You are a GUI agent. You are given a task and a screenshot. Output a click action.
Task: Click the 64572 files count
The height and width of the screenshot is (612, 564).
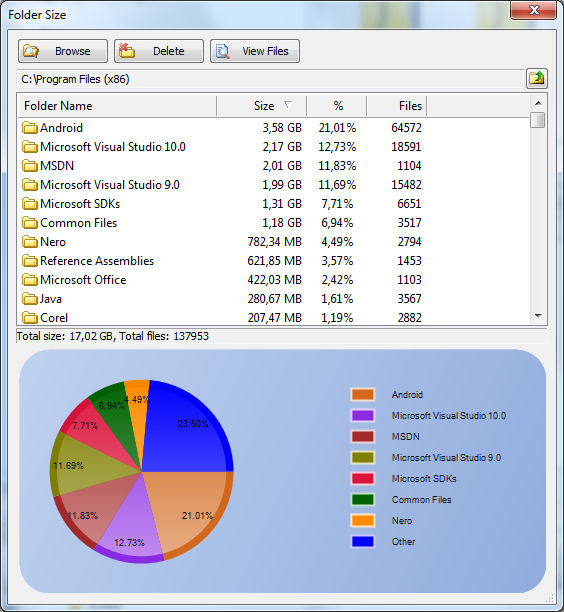(406, 128)
